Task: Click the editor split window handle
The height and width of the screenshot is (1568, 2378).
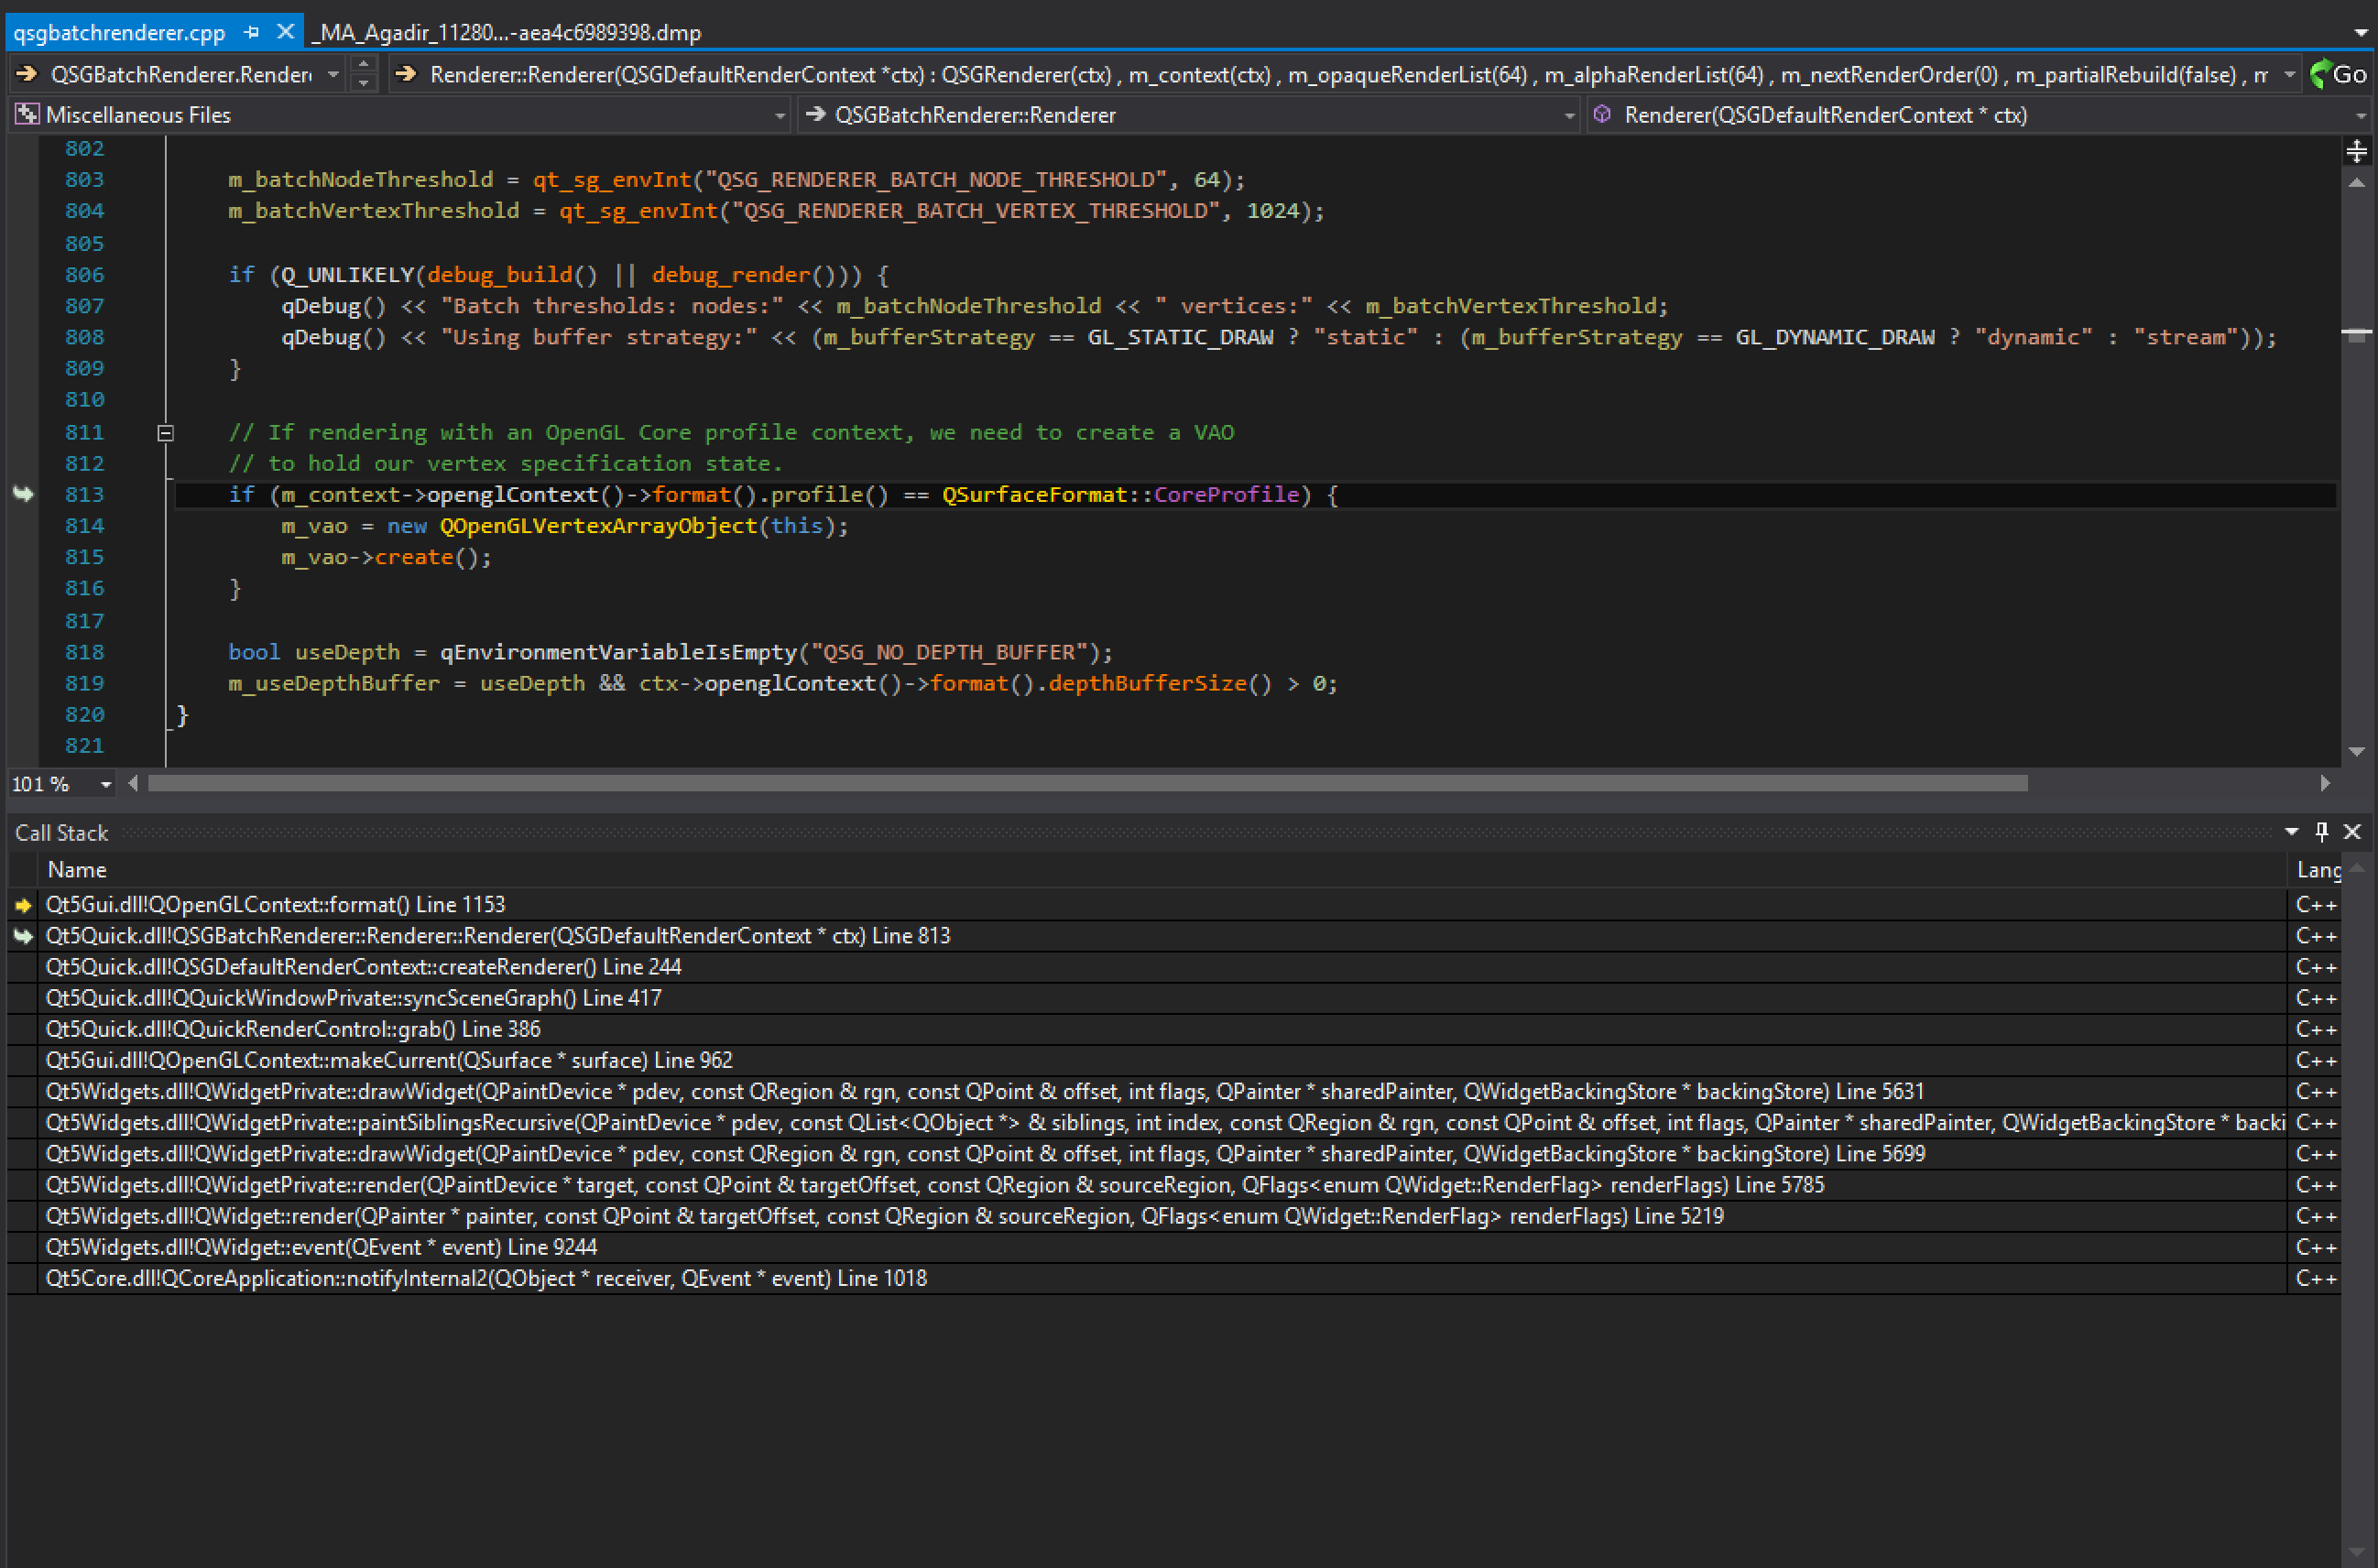Action: coord(2357,151)
